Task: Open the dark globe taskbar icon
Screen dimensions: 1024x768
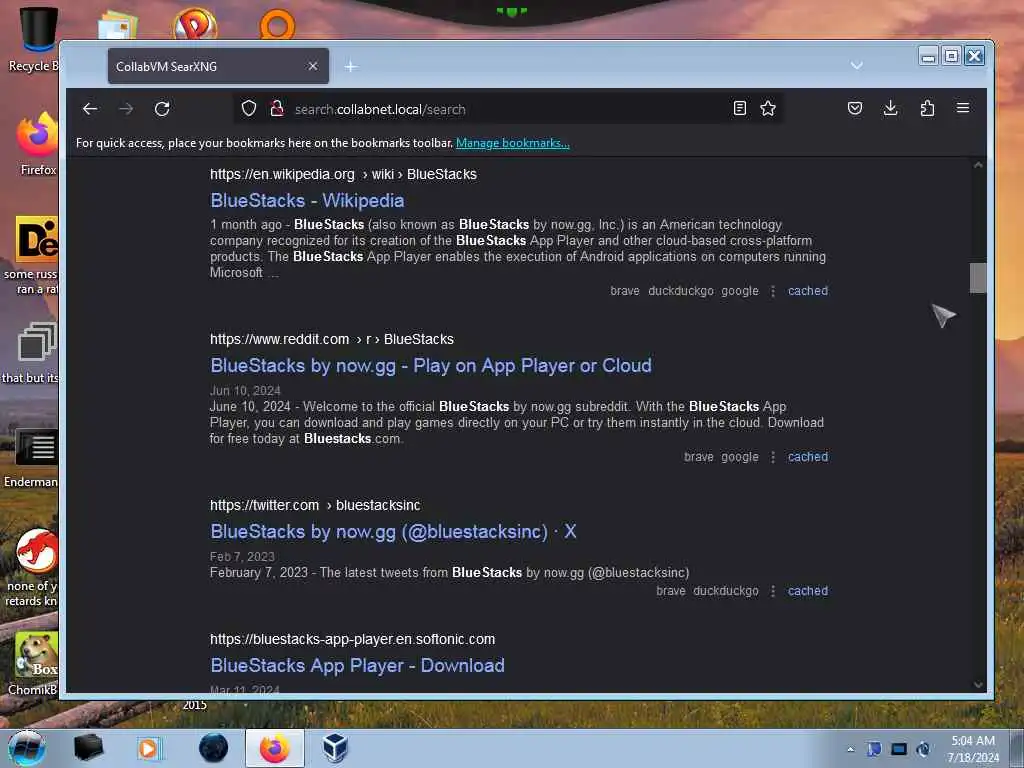Action: pos(214,748)
